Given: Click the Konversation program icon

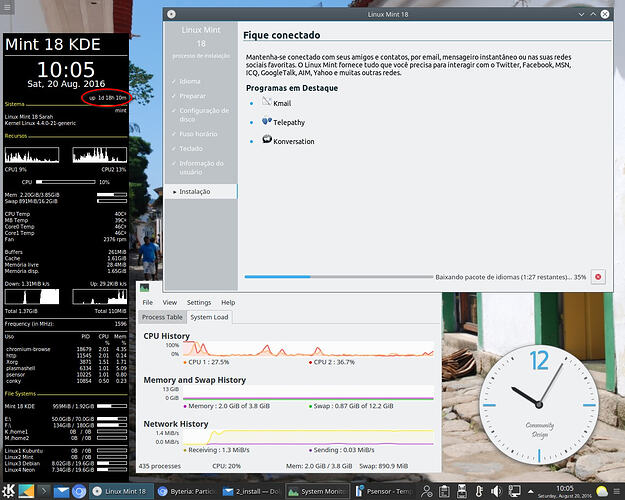Looking at the screenshot, I should 266,140.
